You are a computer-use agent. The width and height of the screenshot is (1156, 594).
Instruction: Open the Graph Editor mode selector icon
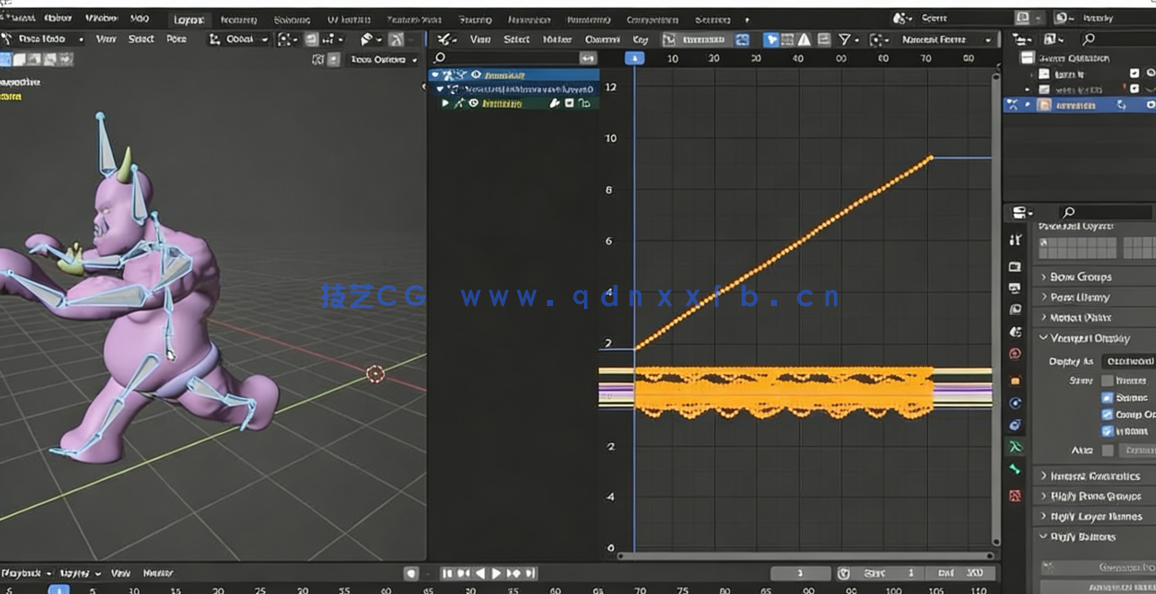443,39
